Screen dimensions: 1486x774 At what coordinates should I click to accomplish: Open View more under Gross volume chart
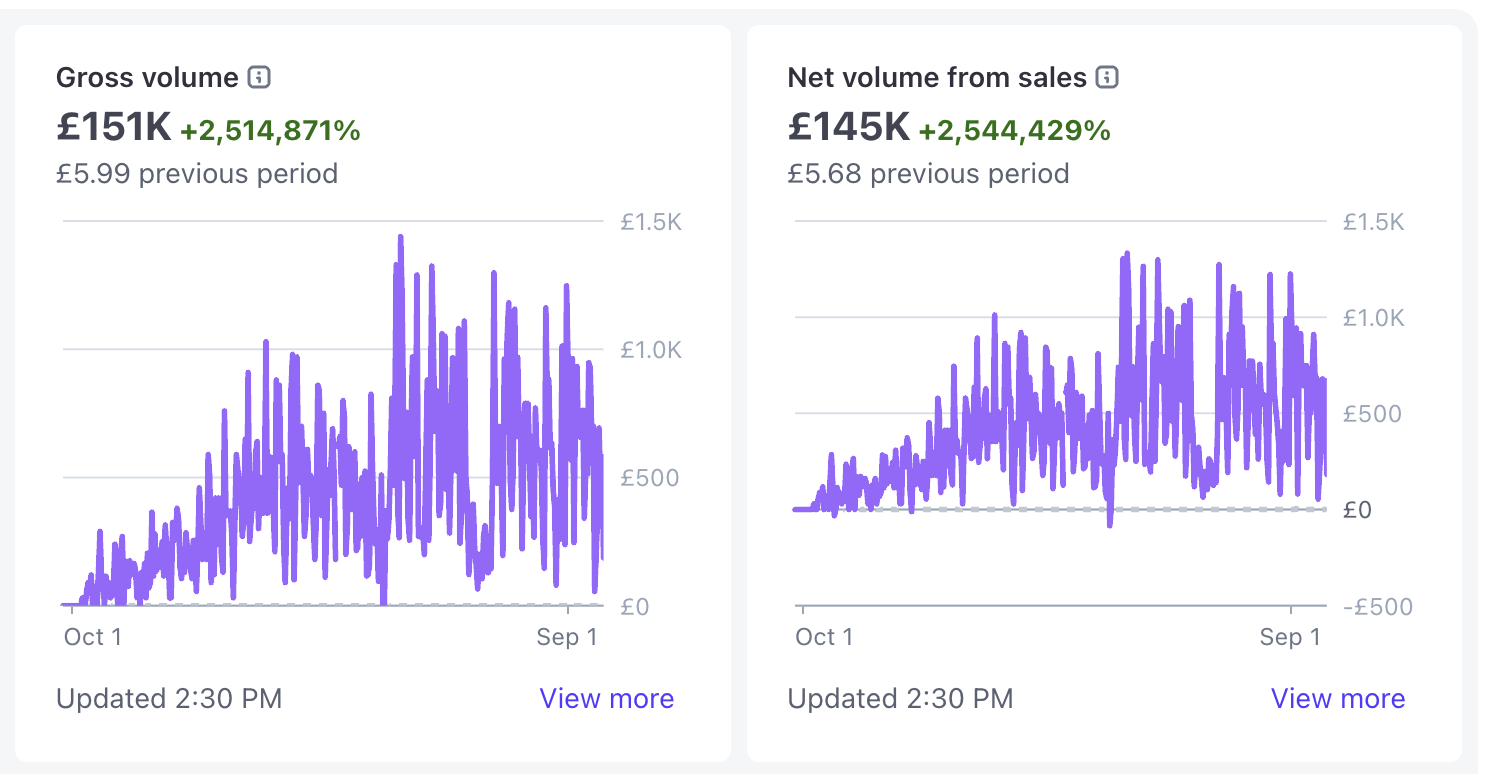pyautogui.click(x=606, y=698)
